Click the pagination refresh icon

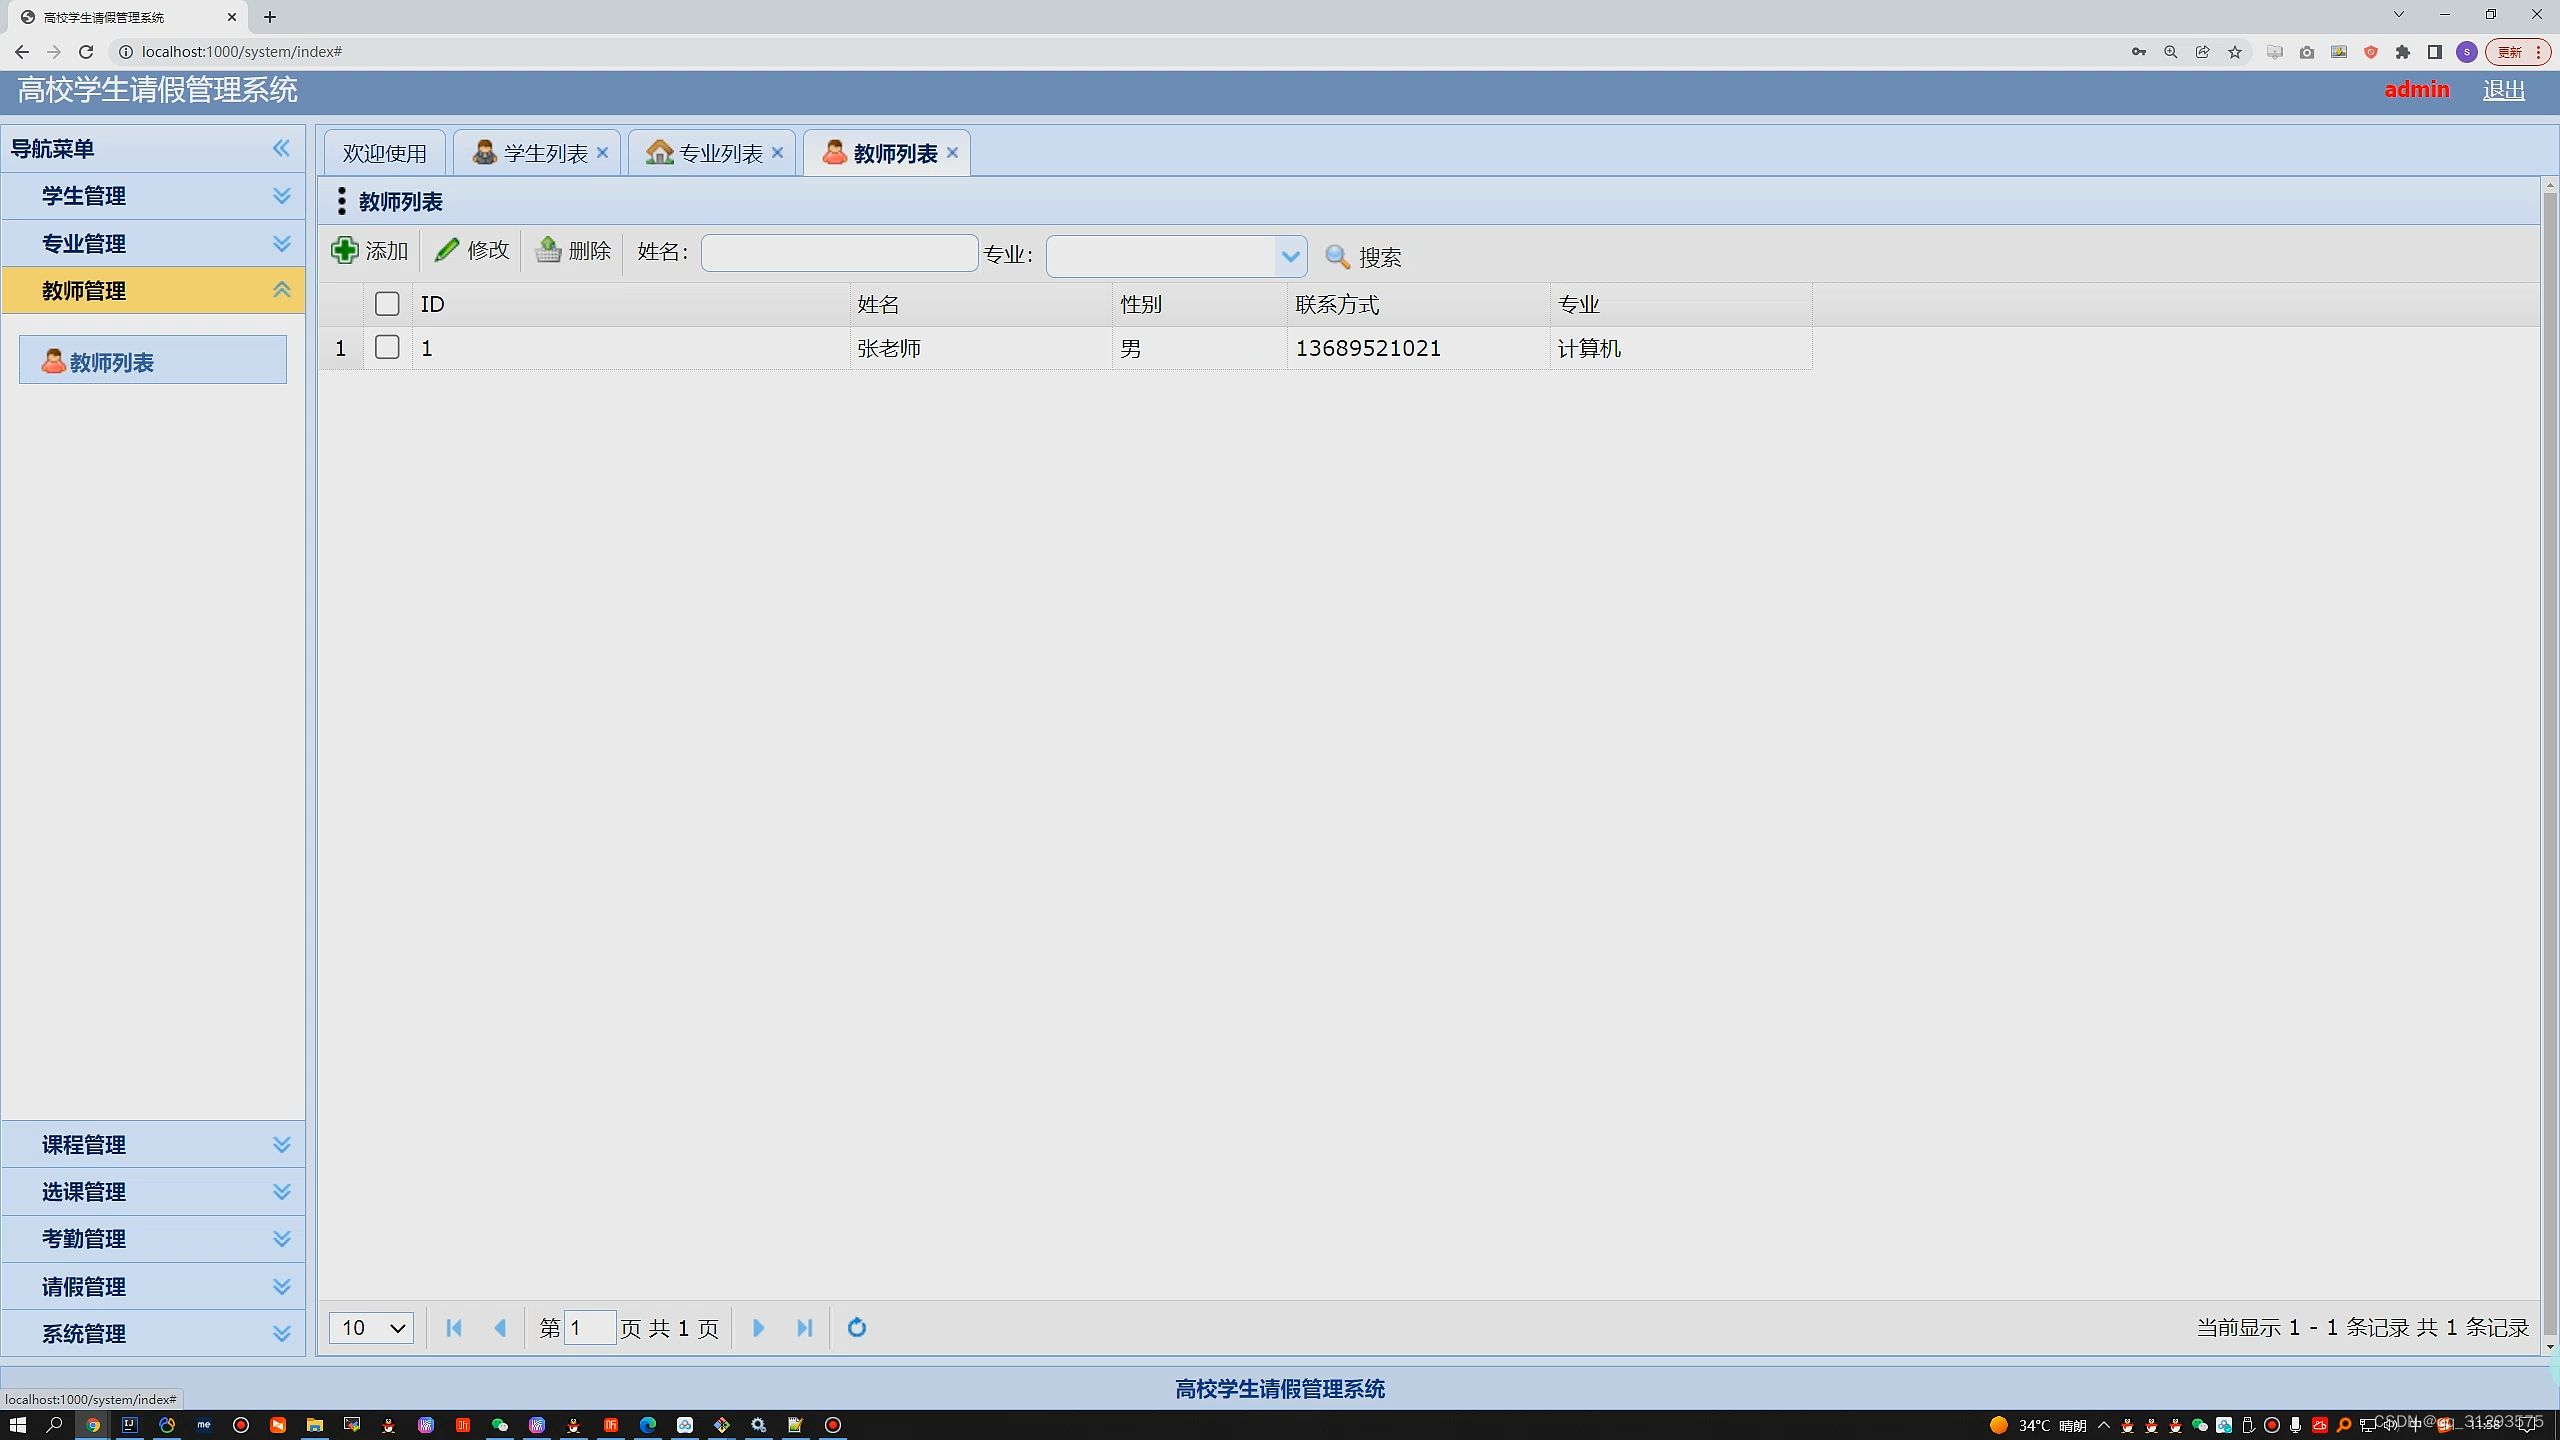[x=857, y=1328]
